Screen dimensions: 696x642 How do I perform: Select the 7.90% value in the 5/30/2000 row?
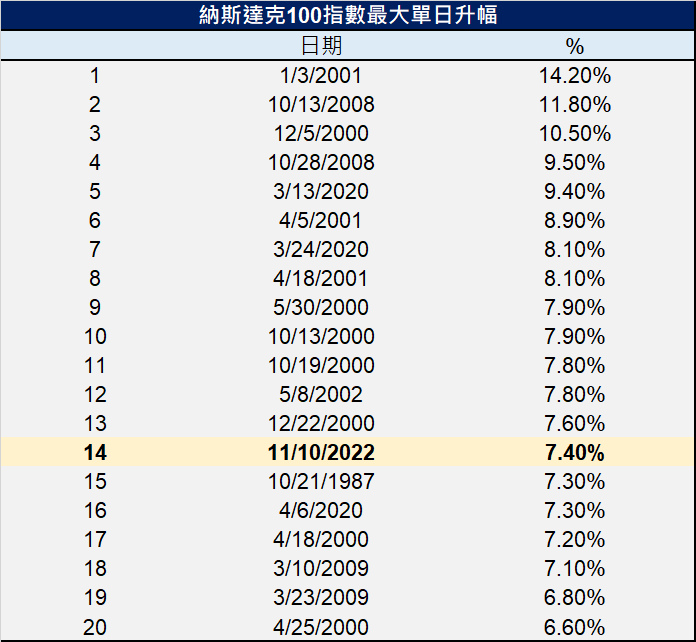click(575, 307)
